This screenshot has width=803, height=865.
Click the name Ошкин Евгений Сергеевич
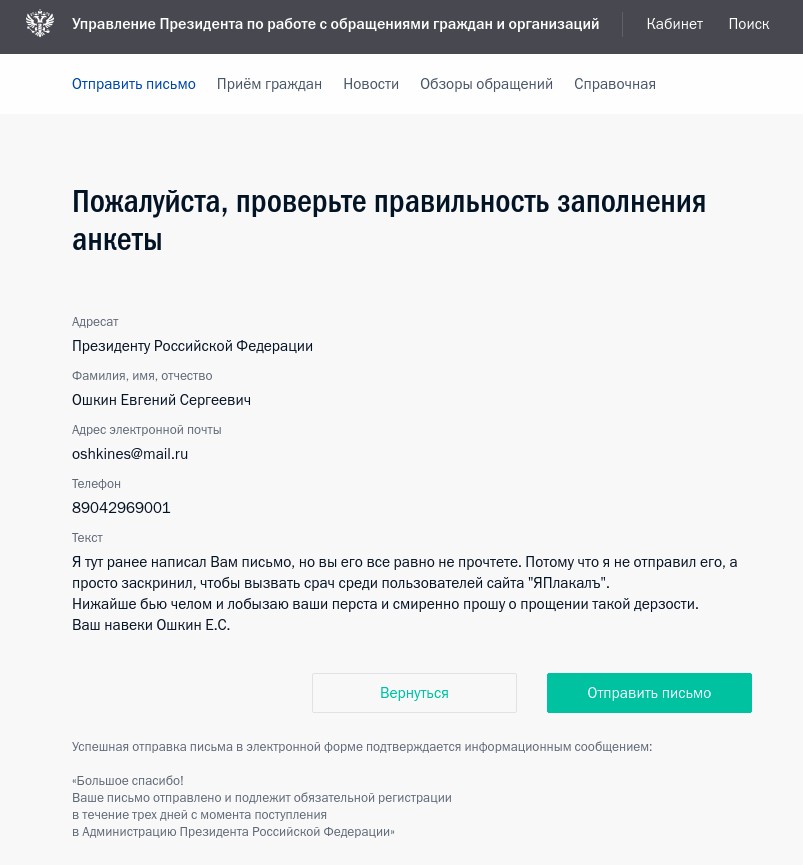[161, 400]
